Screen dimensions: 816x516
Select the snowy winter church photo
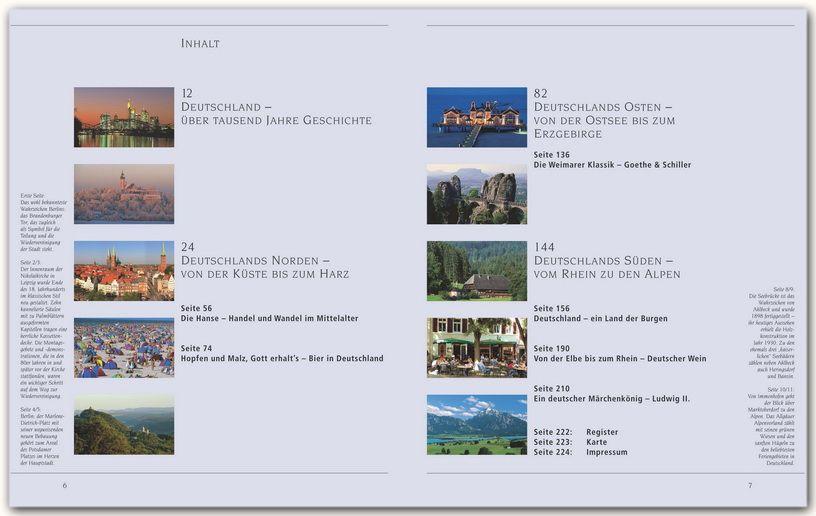pos(123,193)
